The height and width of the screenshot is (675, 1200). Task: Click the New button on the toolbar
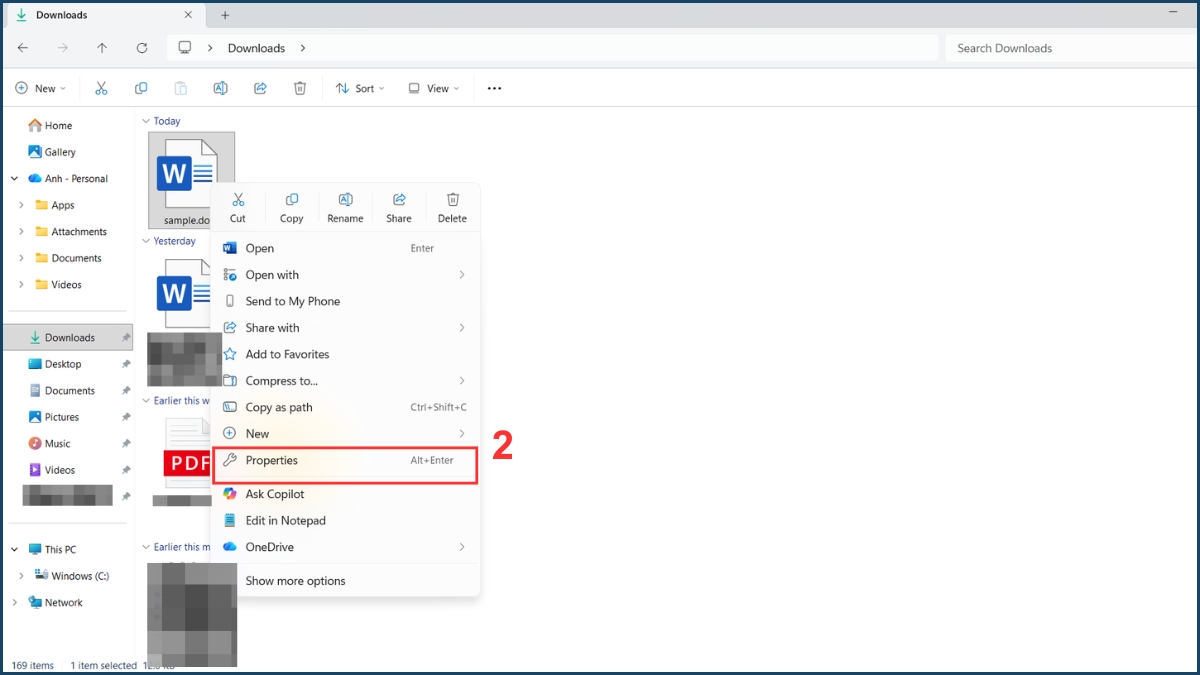(x=41, y=88)
